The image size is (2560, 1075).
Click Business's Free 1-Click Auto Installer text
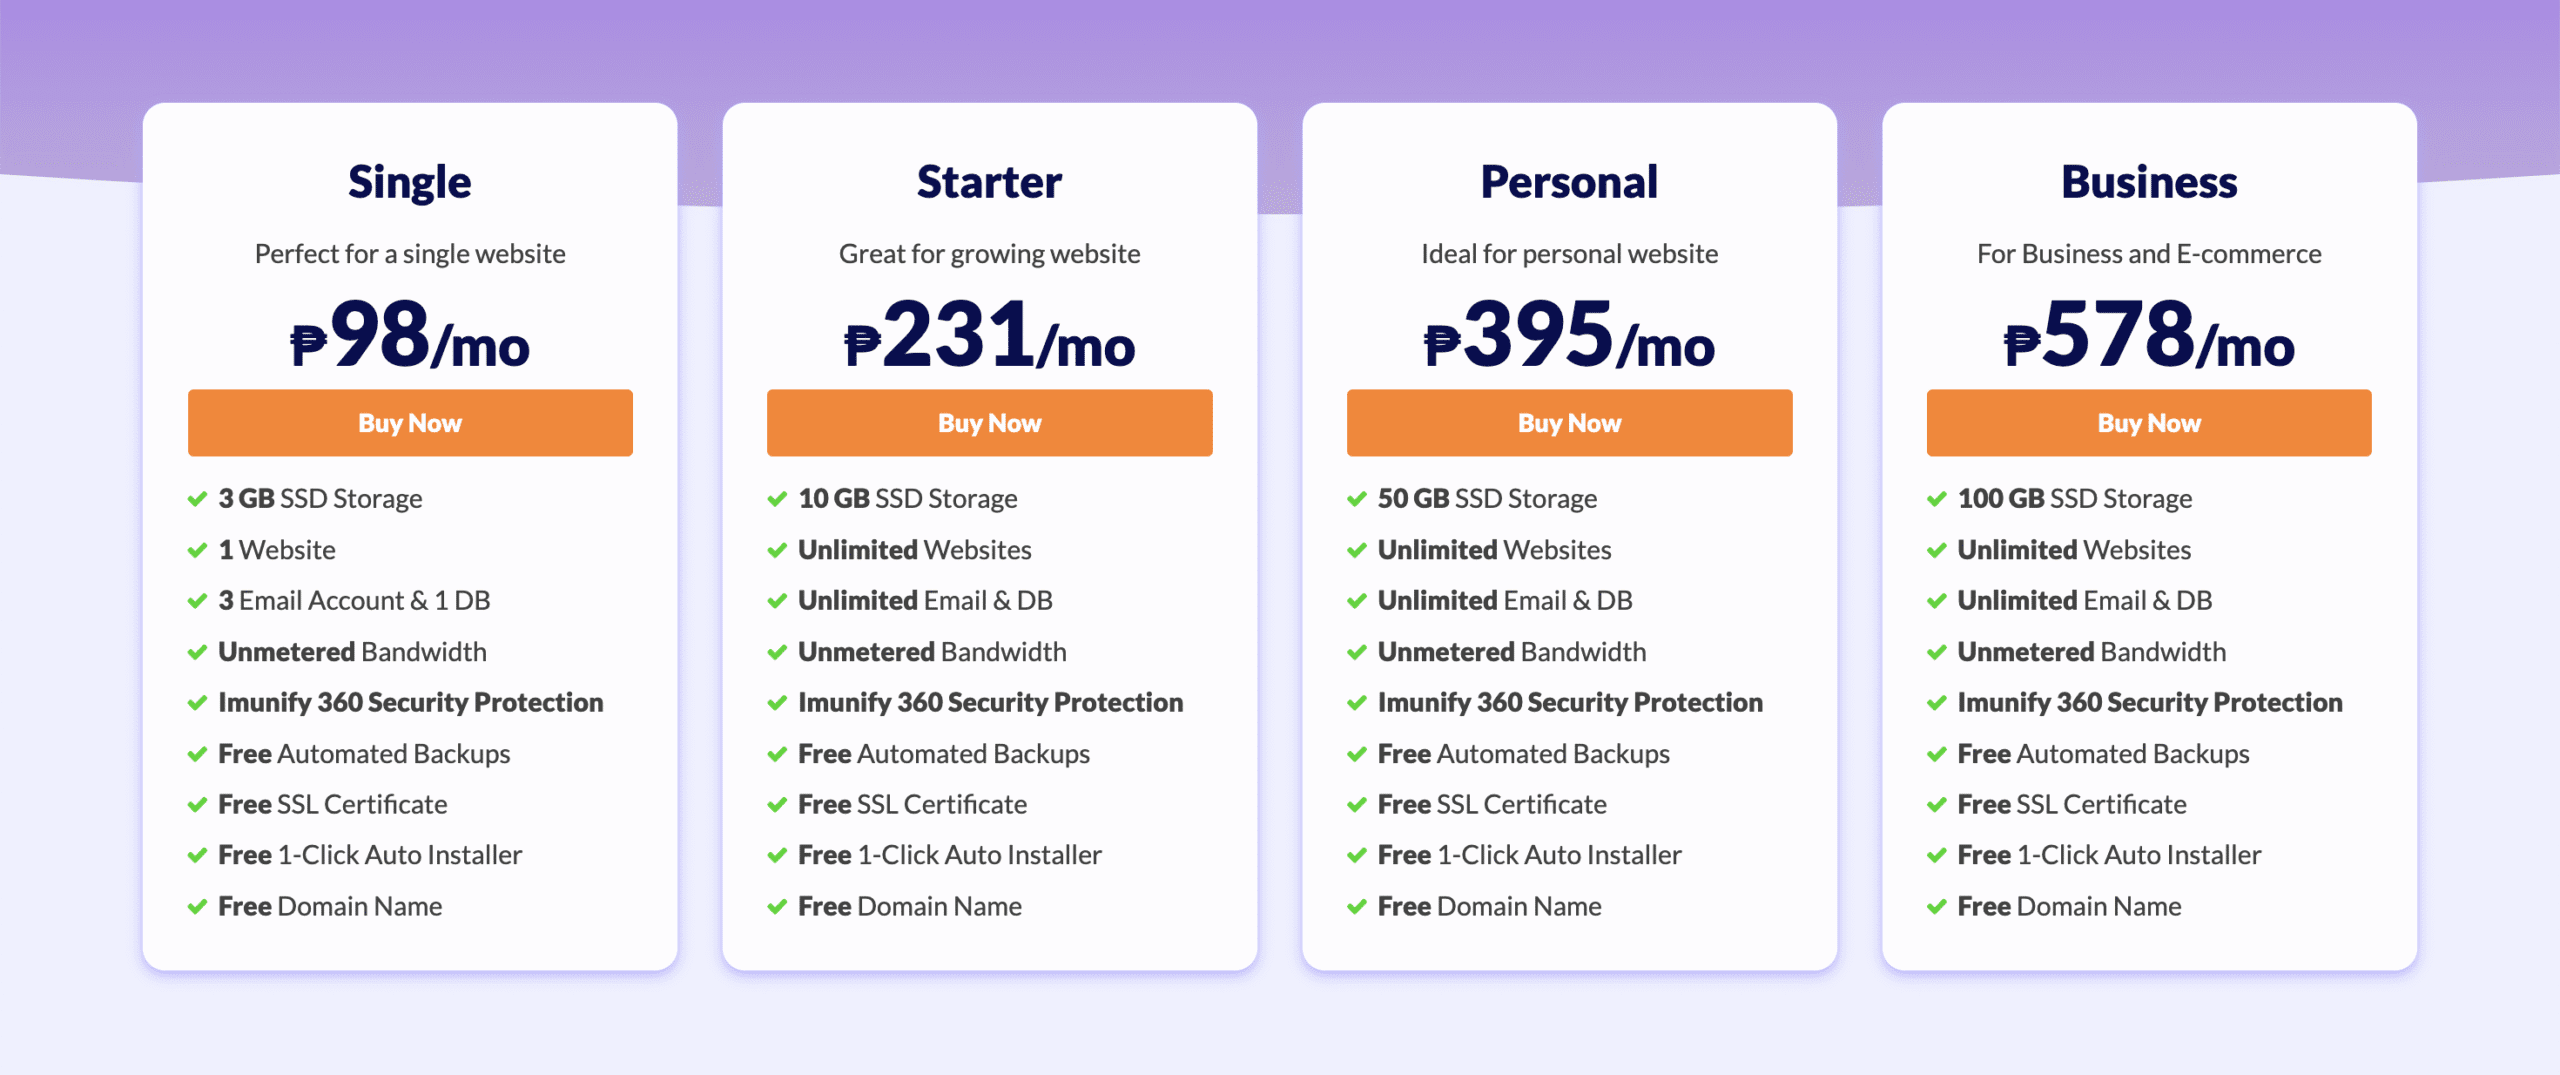coord(2108,855)
